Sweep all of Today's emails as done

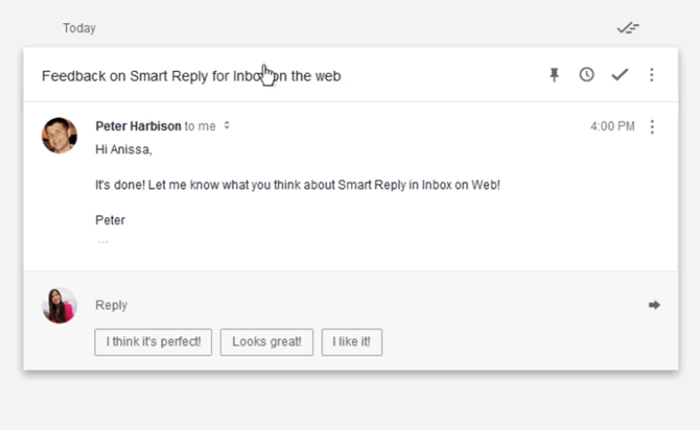(628, 28)
